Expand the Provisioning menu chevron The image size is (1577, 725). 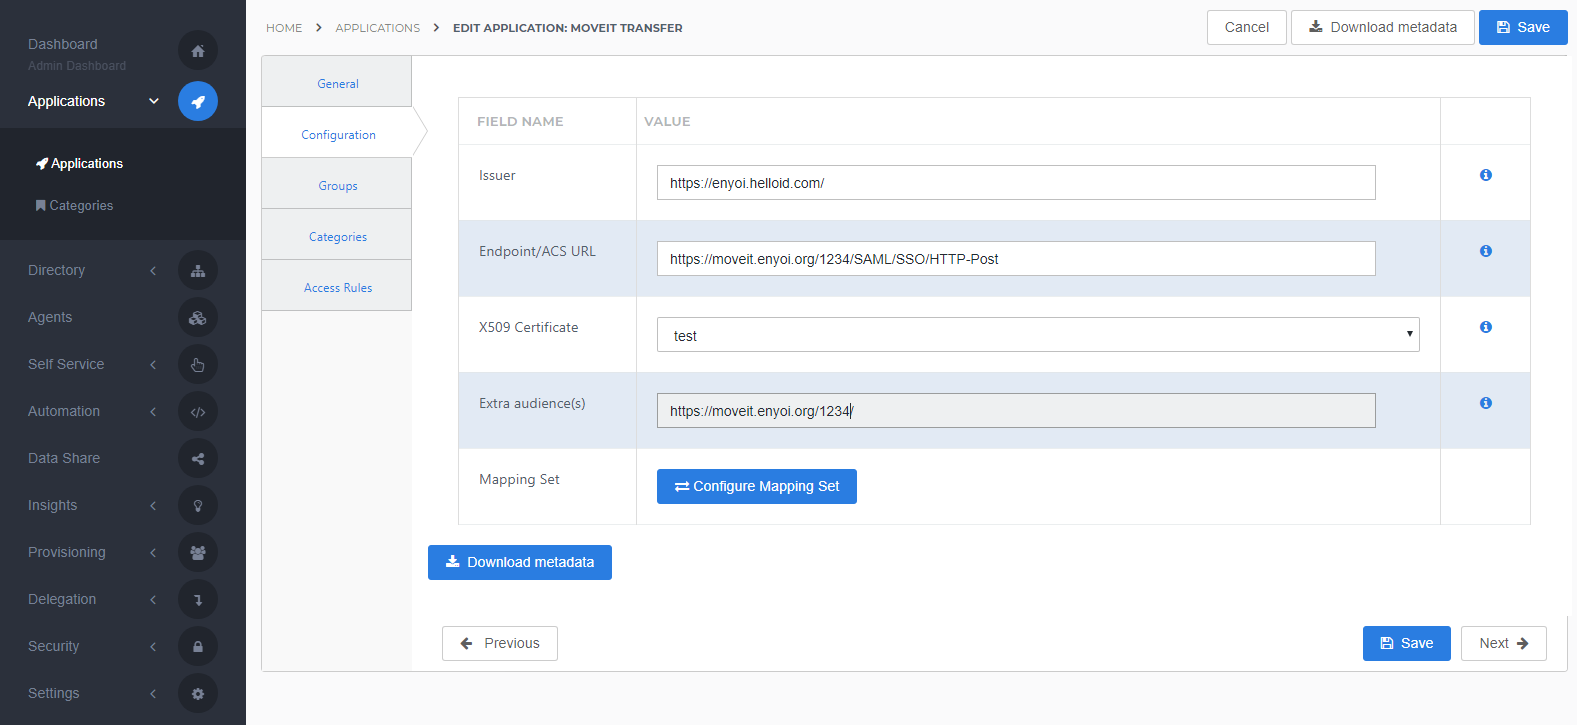(x=153, y=552)
